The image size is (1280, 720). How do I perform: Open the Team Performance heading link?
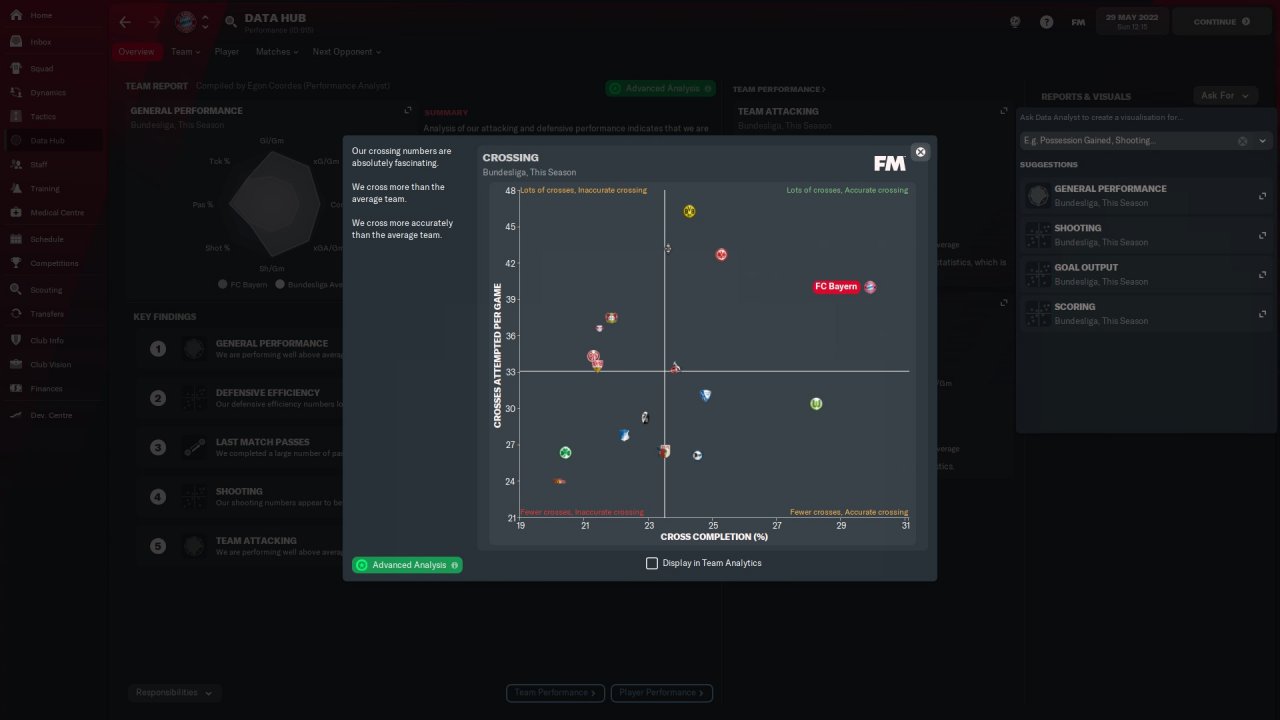779,89
